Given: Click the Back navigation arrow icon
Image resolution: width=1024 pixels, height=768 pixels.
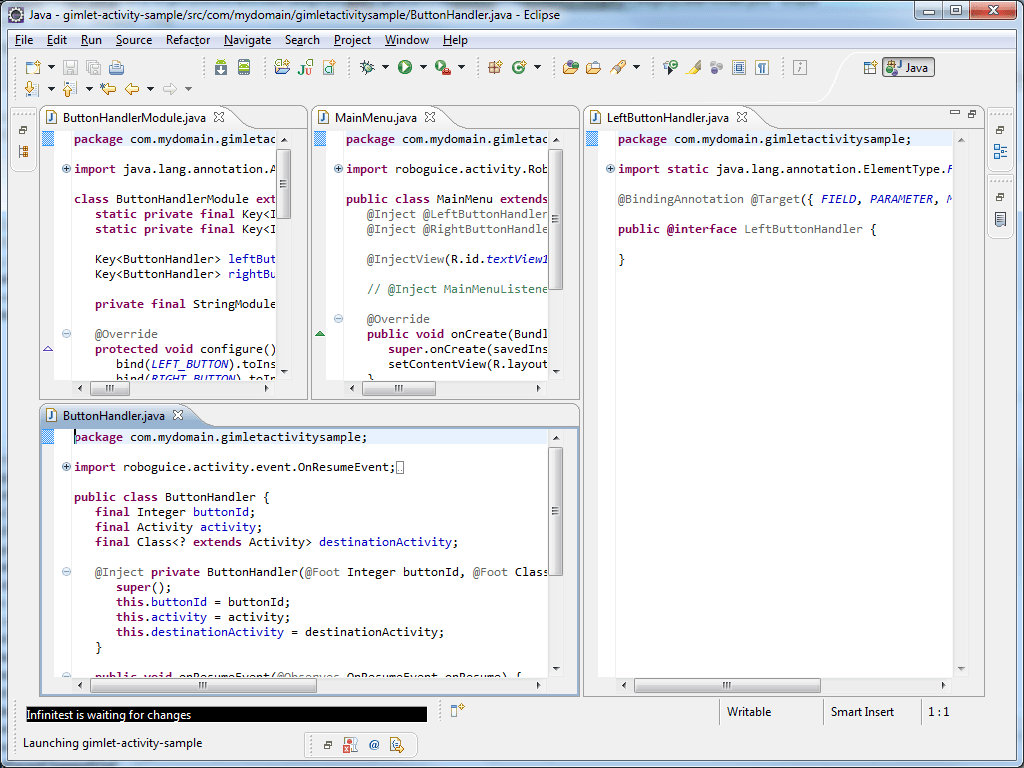Looking at the screenshot, I should click(131, 89).
